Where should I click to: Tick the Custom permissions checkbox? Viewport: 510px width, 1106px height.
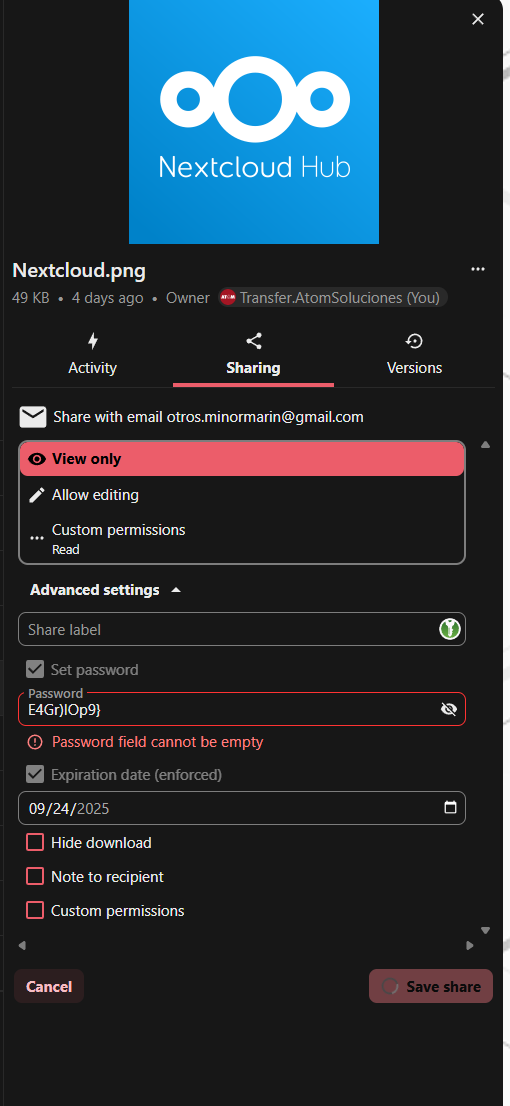click(35, 910)
